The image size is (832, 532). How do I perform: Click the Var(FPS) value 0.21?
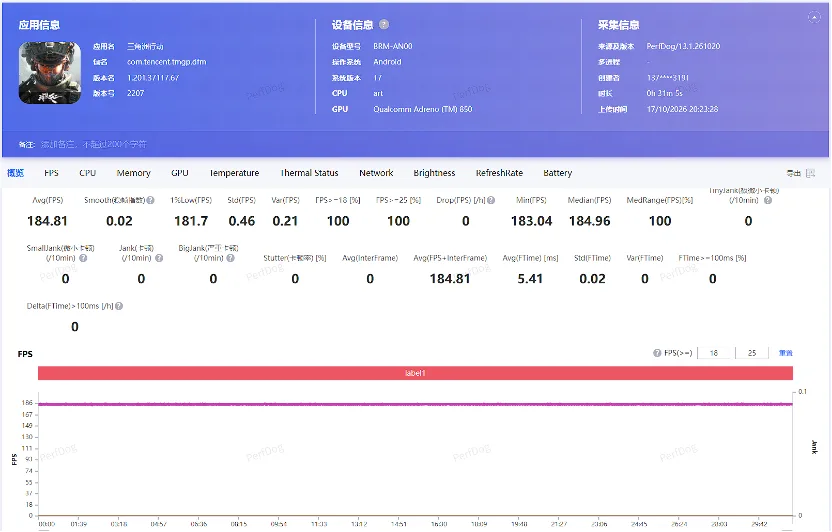click(x=285, y=221)
